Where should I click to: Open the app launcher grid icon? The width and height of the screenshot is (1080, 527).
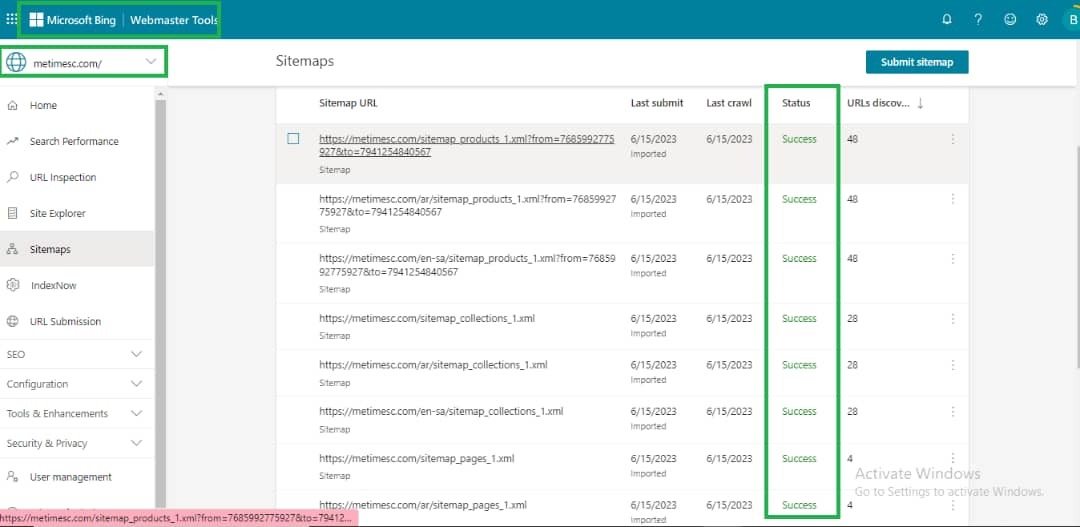tap(12, 19)
